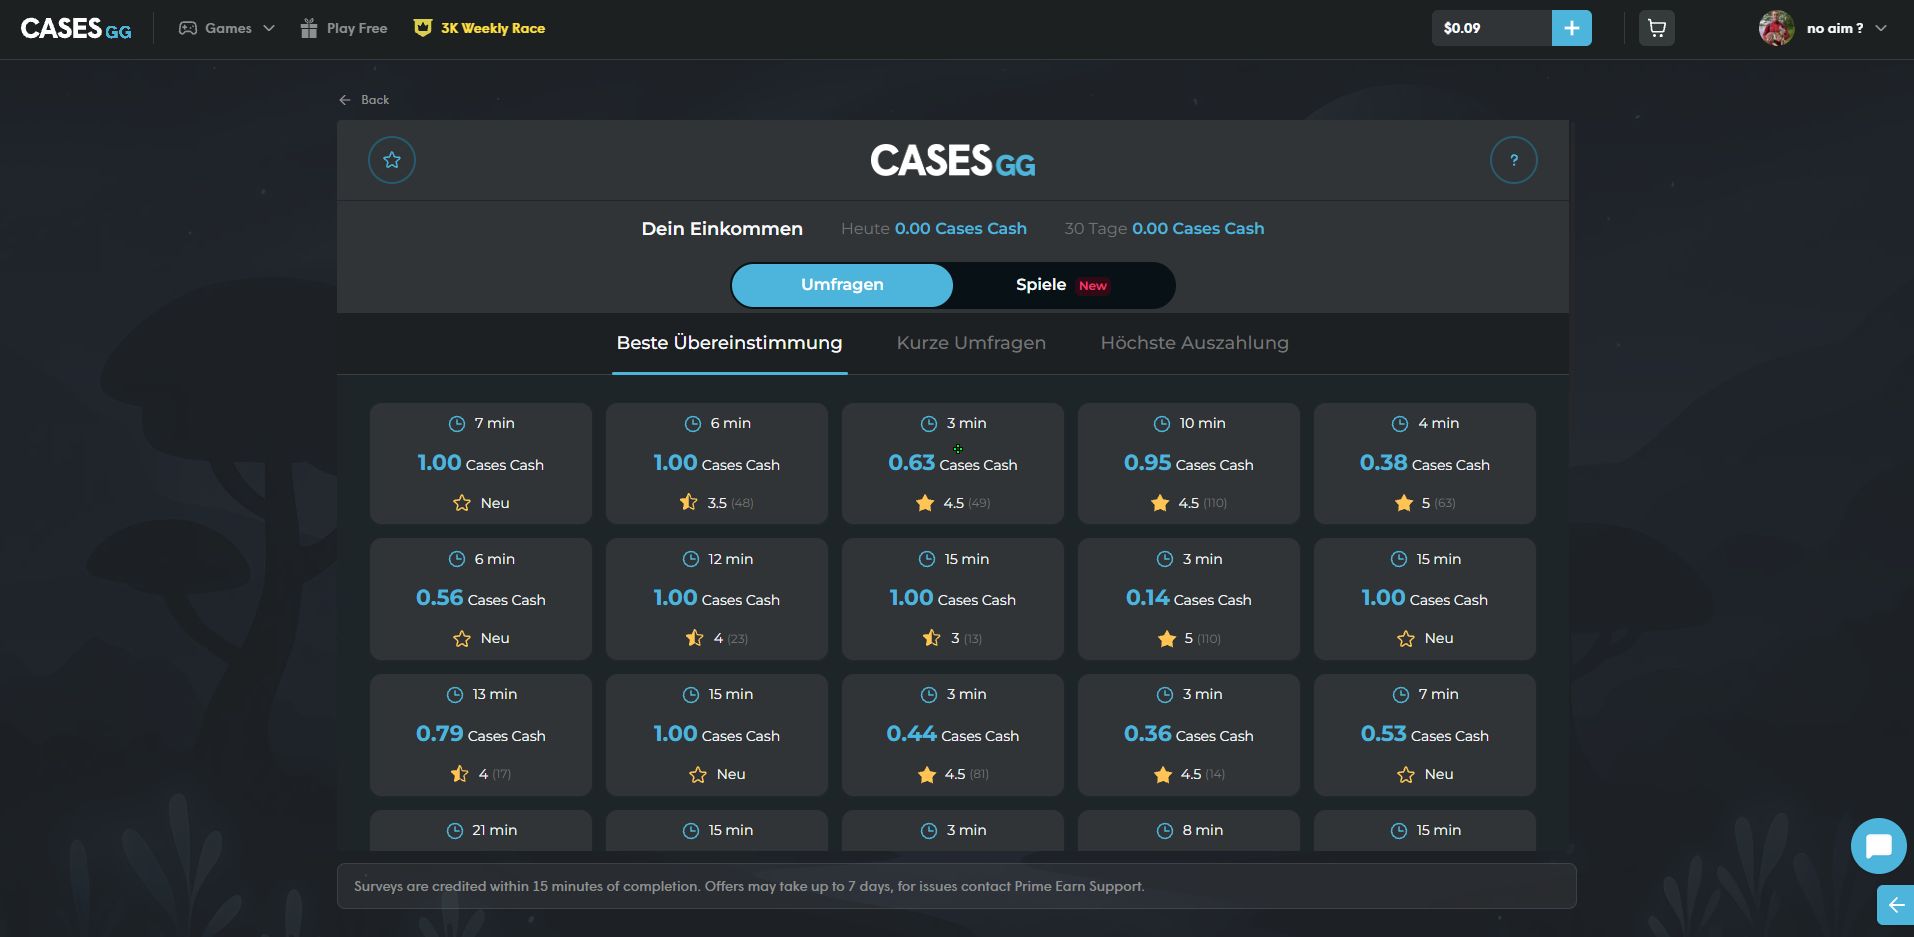Expand the no aim ? user menu
The height and width of the screenshot is (937, 1914).
click(1846, 28)
